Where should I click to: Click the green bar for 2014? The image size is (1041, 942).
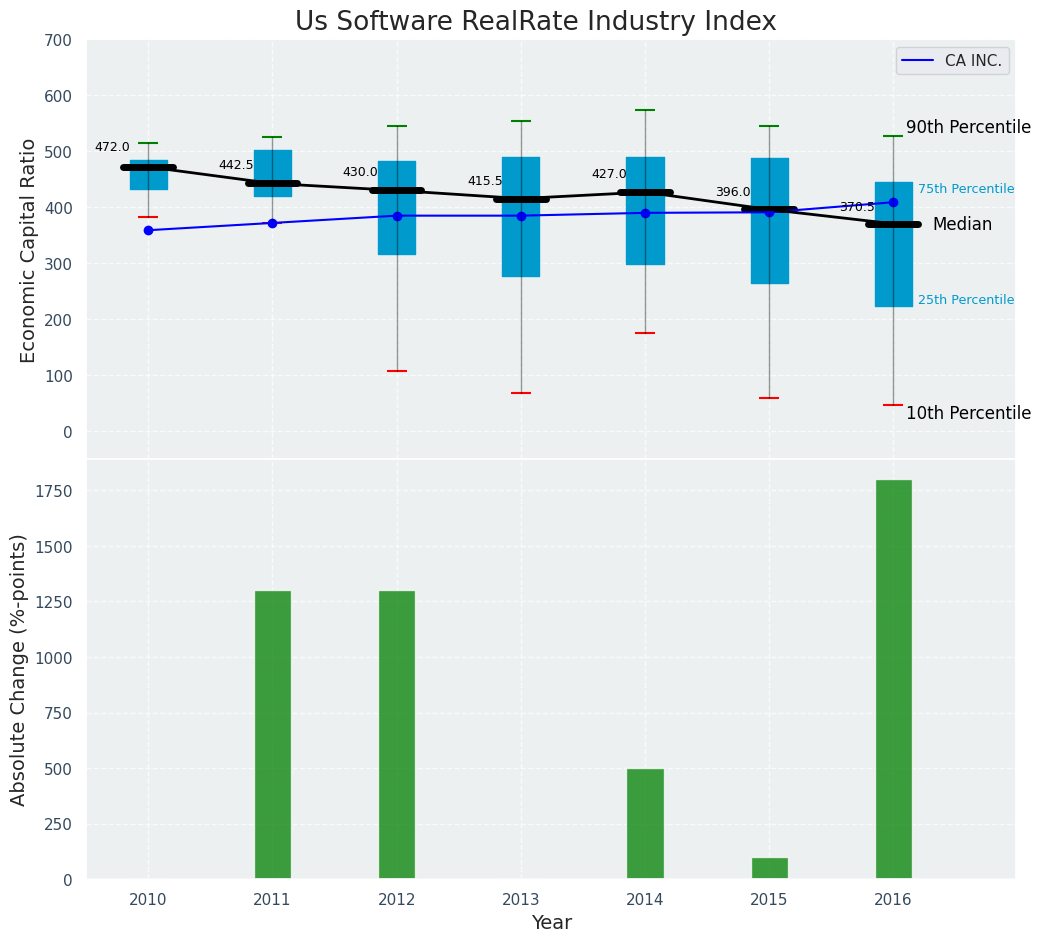point(645,824)
